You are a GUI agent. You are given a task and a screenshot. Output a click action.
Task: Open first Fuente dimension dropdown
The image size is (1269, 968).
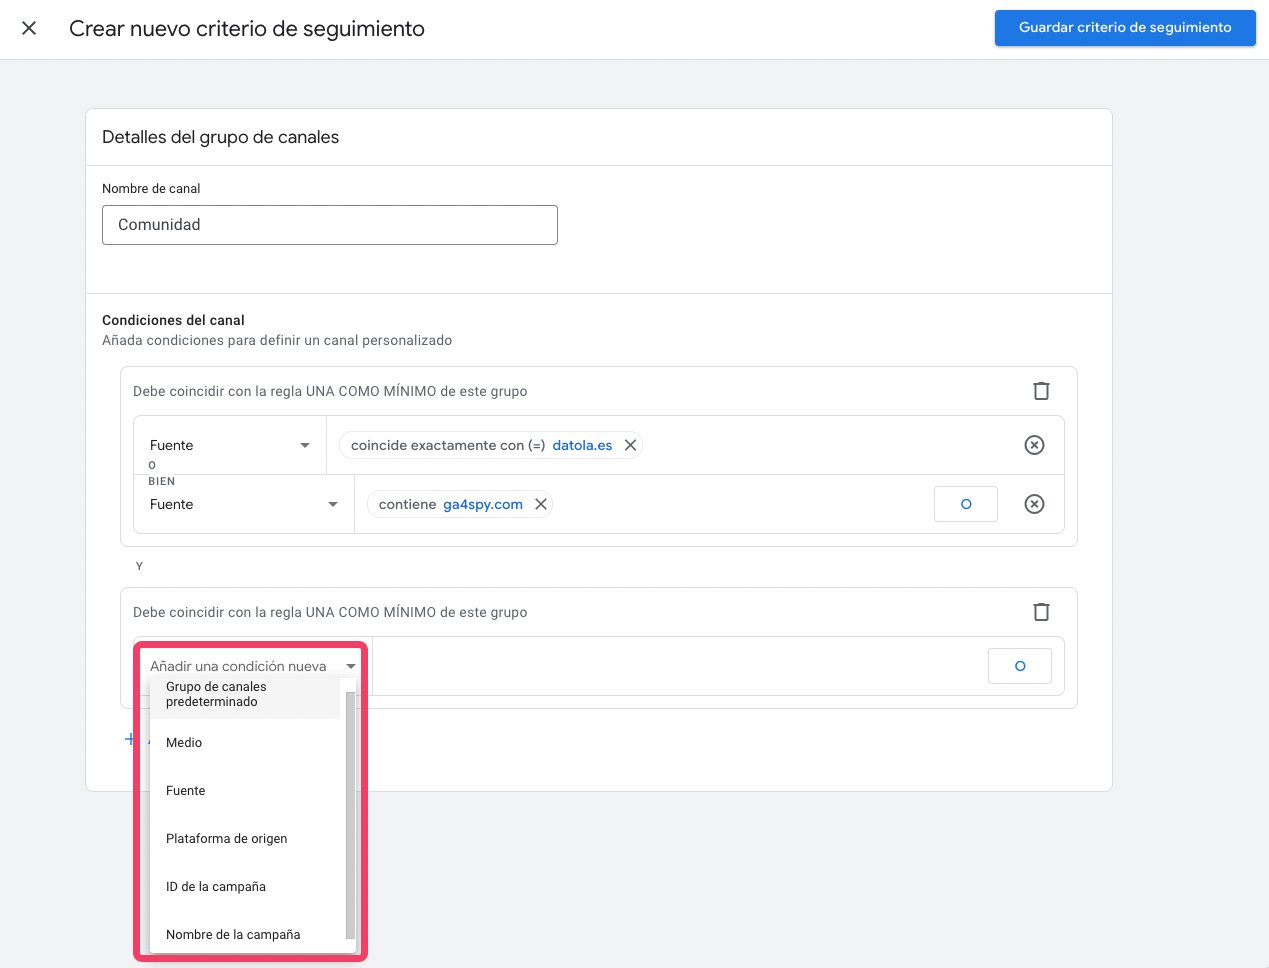coord(230,445)
